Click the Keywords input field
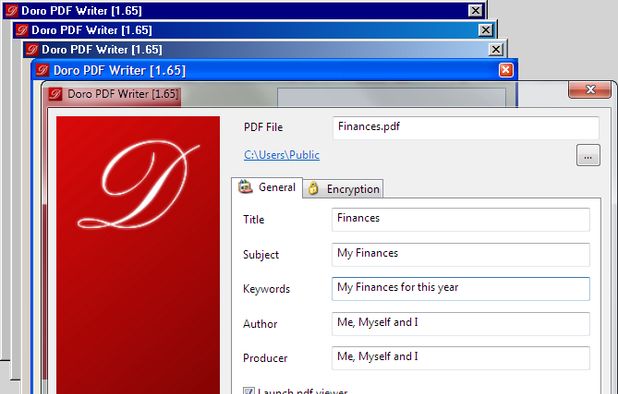The image size is (618, 394). tap(461, 289)
